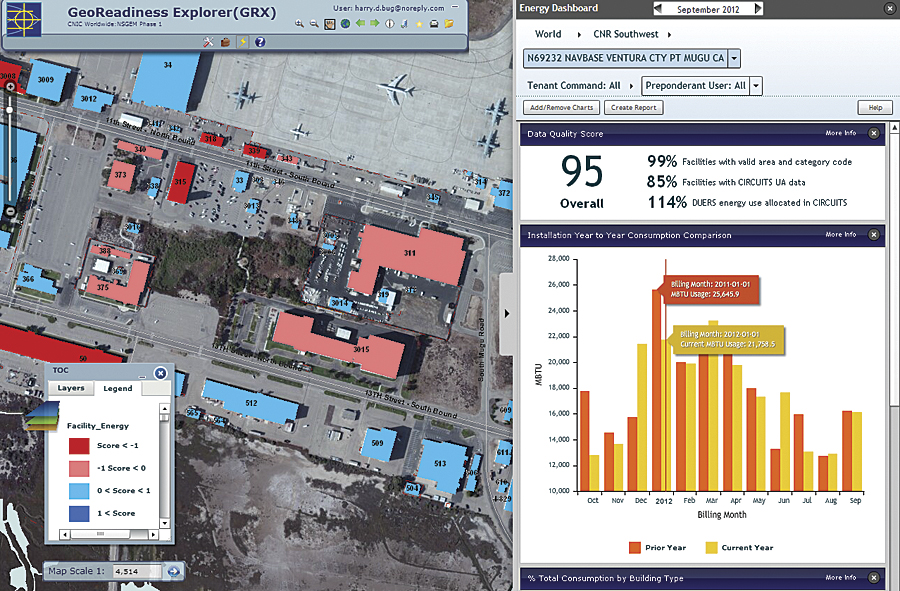Open the yellow folder icon
Viewport: 900px width, 591px height.
coord(449,23)
